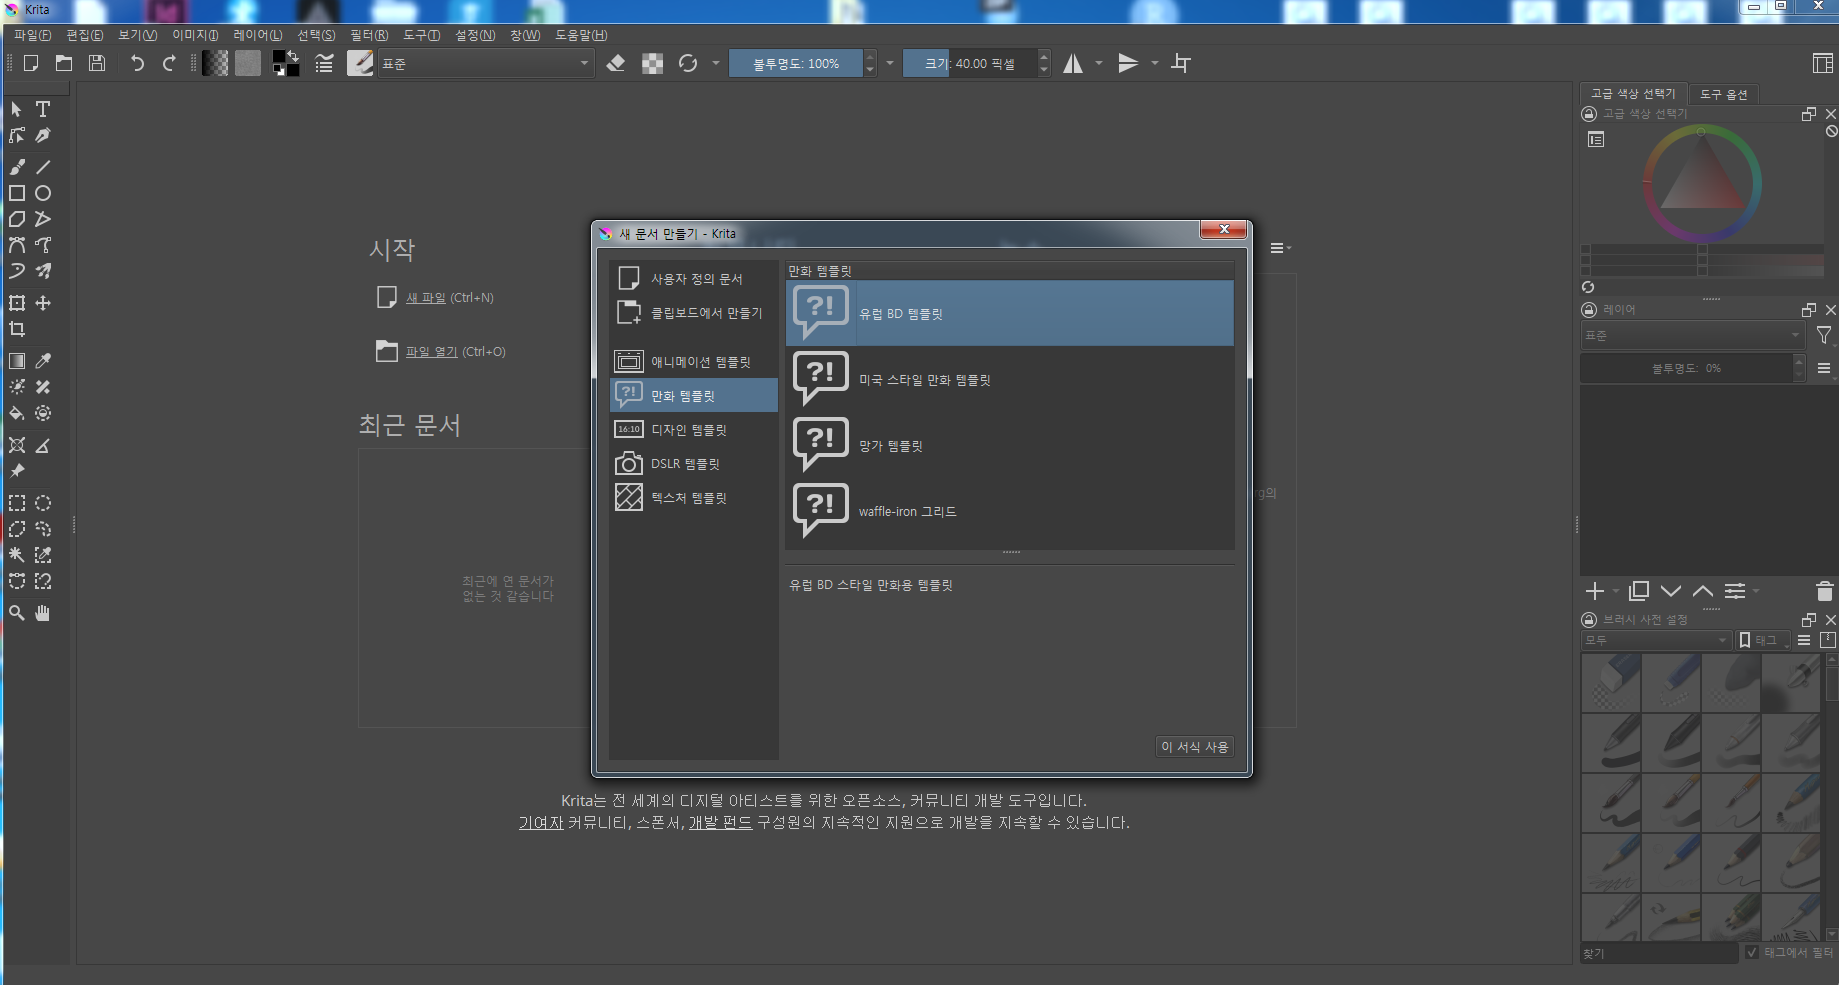The image size is (1839, 985).
Task: Select the Freehand Brush tool
Action: pos(17,167)
